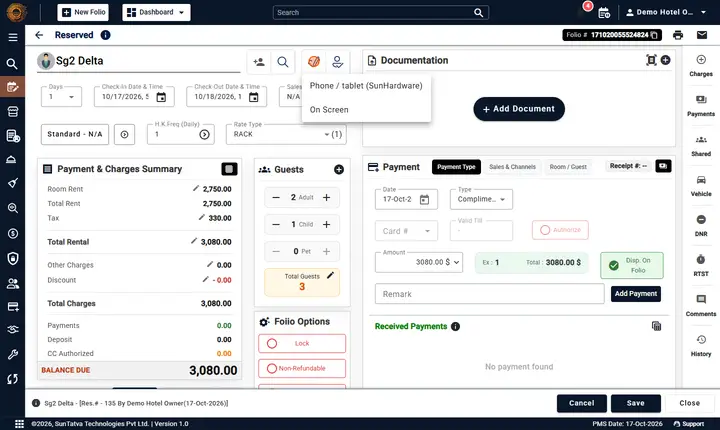The height and width of the screenshot is (430, 720).
Task: Click Received Payments copy icon
Action: coord(657,326)
